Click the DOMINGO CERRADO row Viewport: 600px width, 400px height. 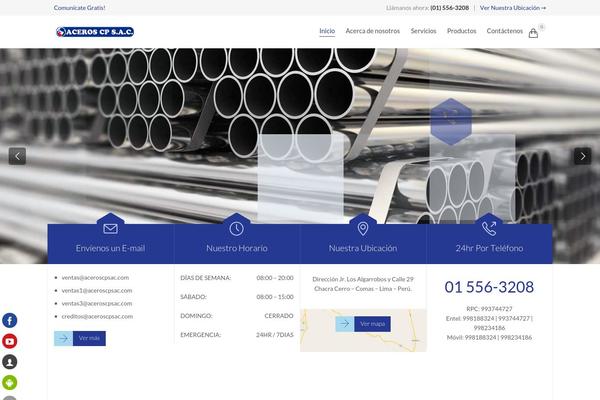point(237,316)
